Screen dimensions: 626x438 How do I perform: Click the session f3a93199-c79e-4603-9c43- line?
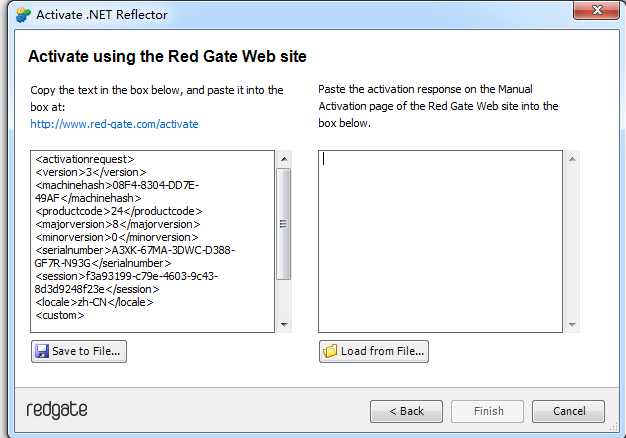[x=127, y=276]
